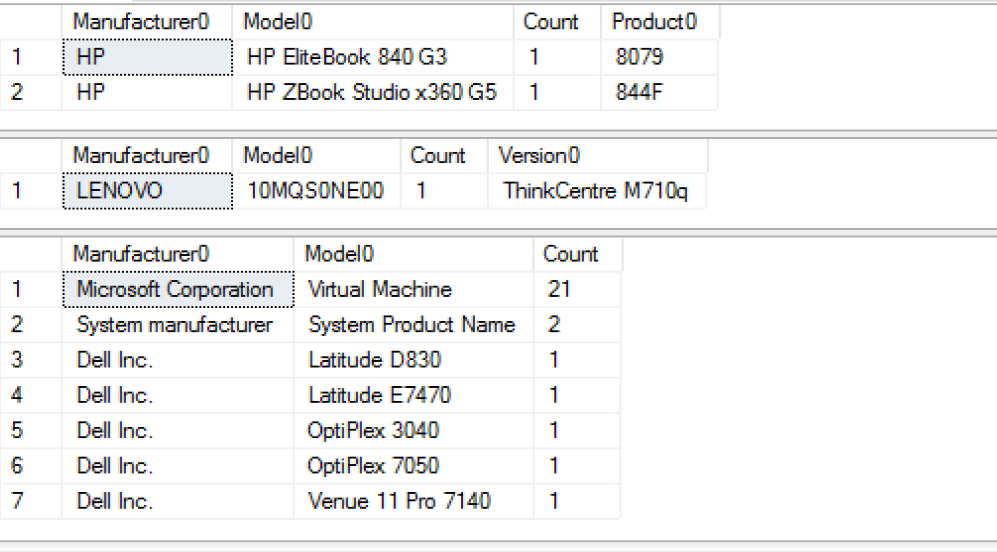Select the count cell showing 21

(559, 290)
